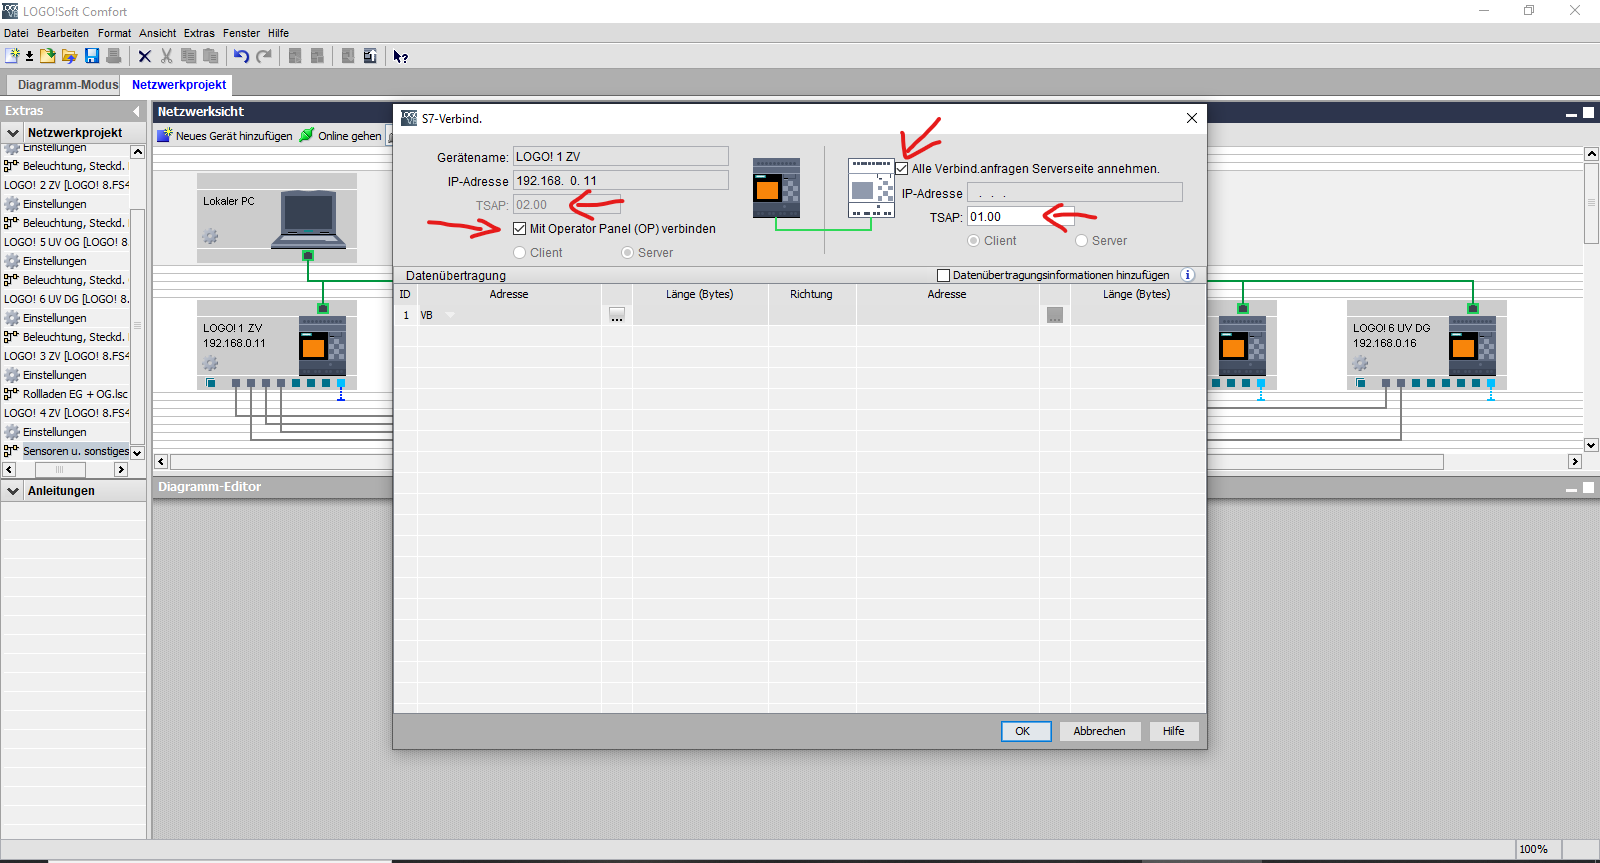Click Netzwerksicht vertical scrollbar thumb
The height and width of the screenshot is (863, 1600).
click(1591, 202)
